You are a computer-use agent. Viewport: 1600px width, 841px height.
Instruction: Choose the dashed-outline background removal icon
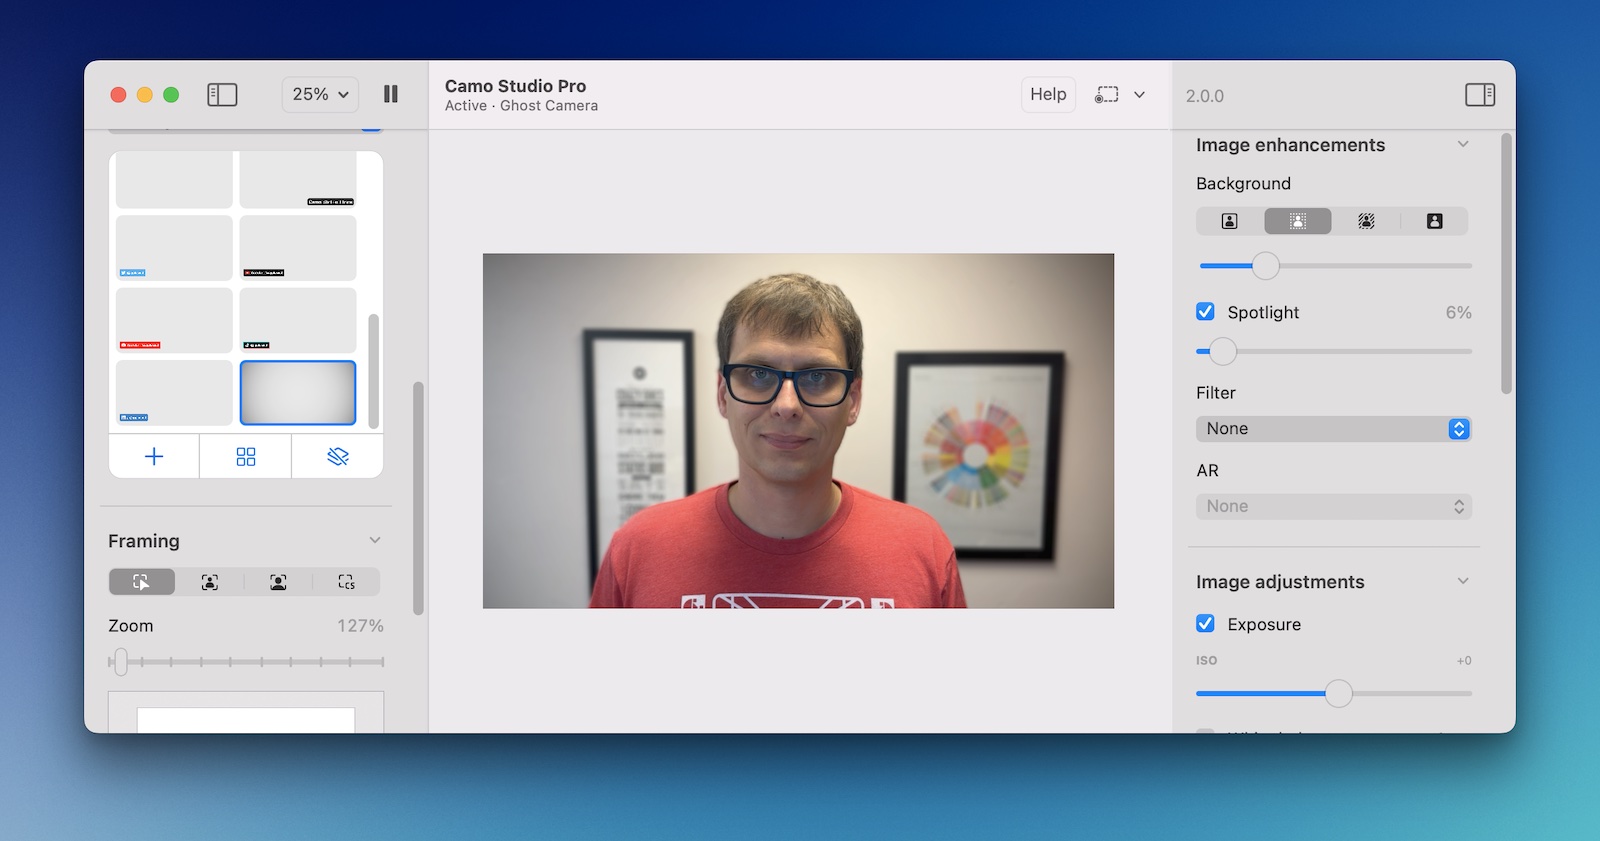1366,221
